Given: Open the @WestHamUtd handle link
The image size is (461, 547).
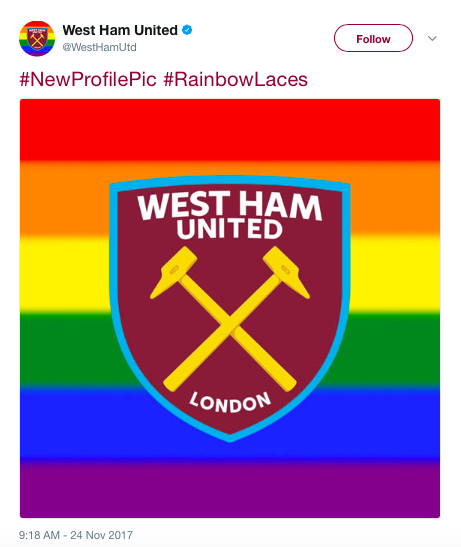Looking at the screenshot, I should click(99, 47).
